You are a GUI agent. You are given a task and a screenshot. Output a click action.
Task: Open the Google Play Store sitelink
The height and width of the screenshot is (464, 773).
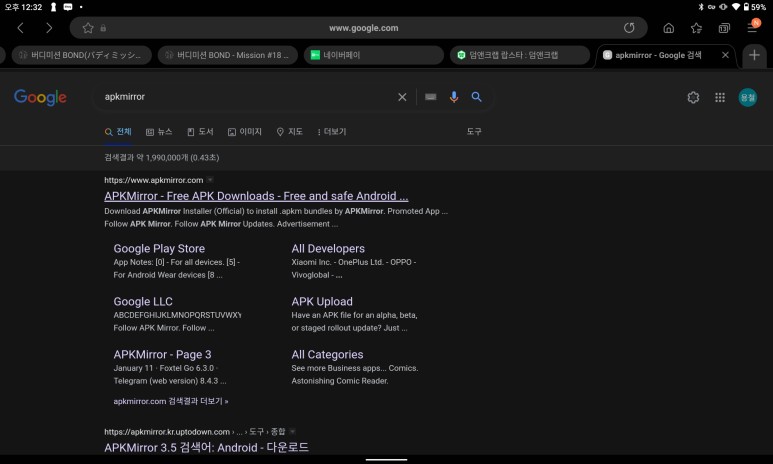pyautogui.click(x=159, y=249)
